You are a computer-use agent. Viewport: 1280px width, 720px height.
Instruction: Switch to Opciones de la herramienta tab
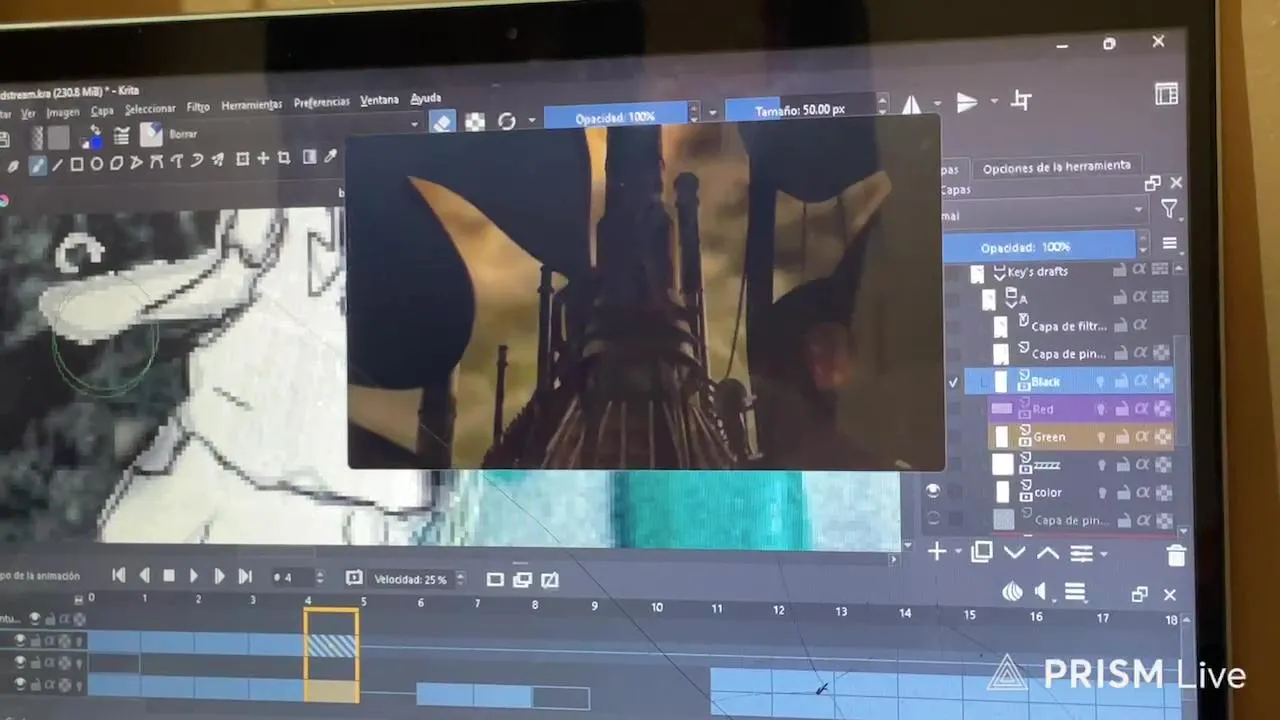pos(1056,167)
